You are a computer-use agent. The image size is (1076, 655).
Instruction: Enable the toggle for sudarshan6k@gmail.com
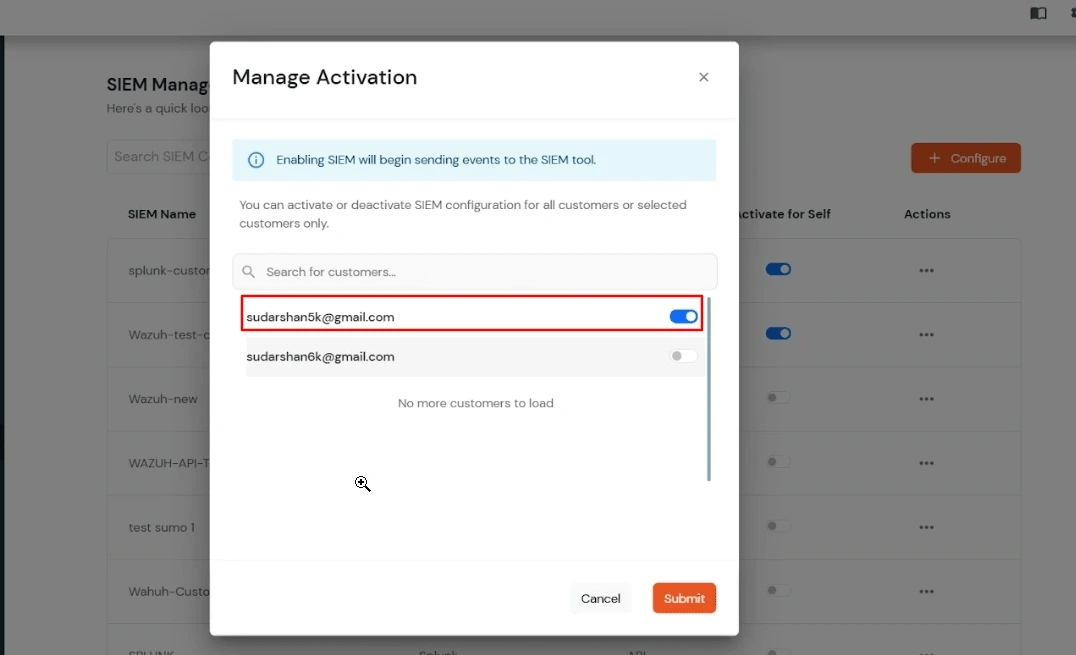coord(683,356)
